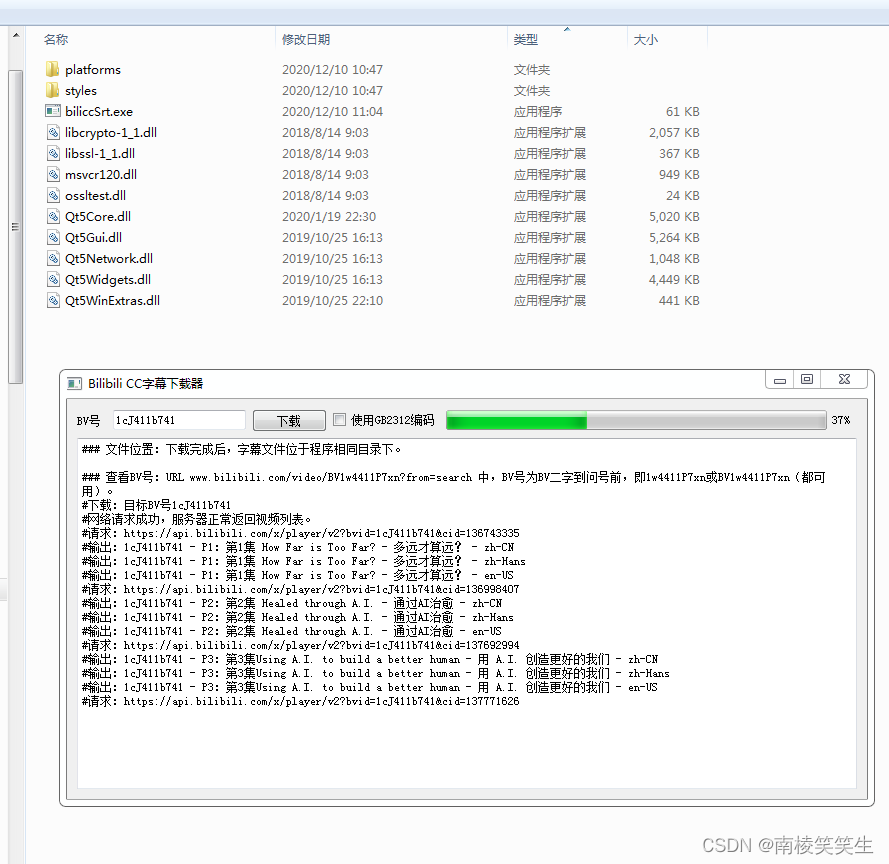
Task: Click the ossltest.dll file icon
Action: [x=53, y=195]
